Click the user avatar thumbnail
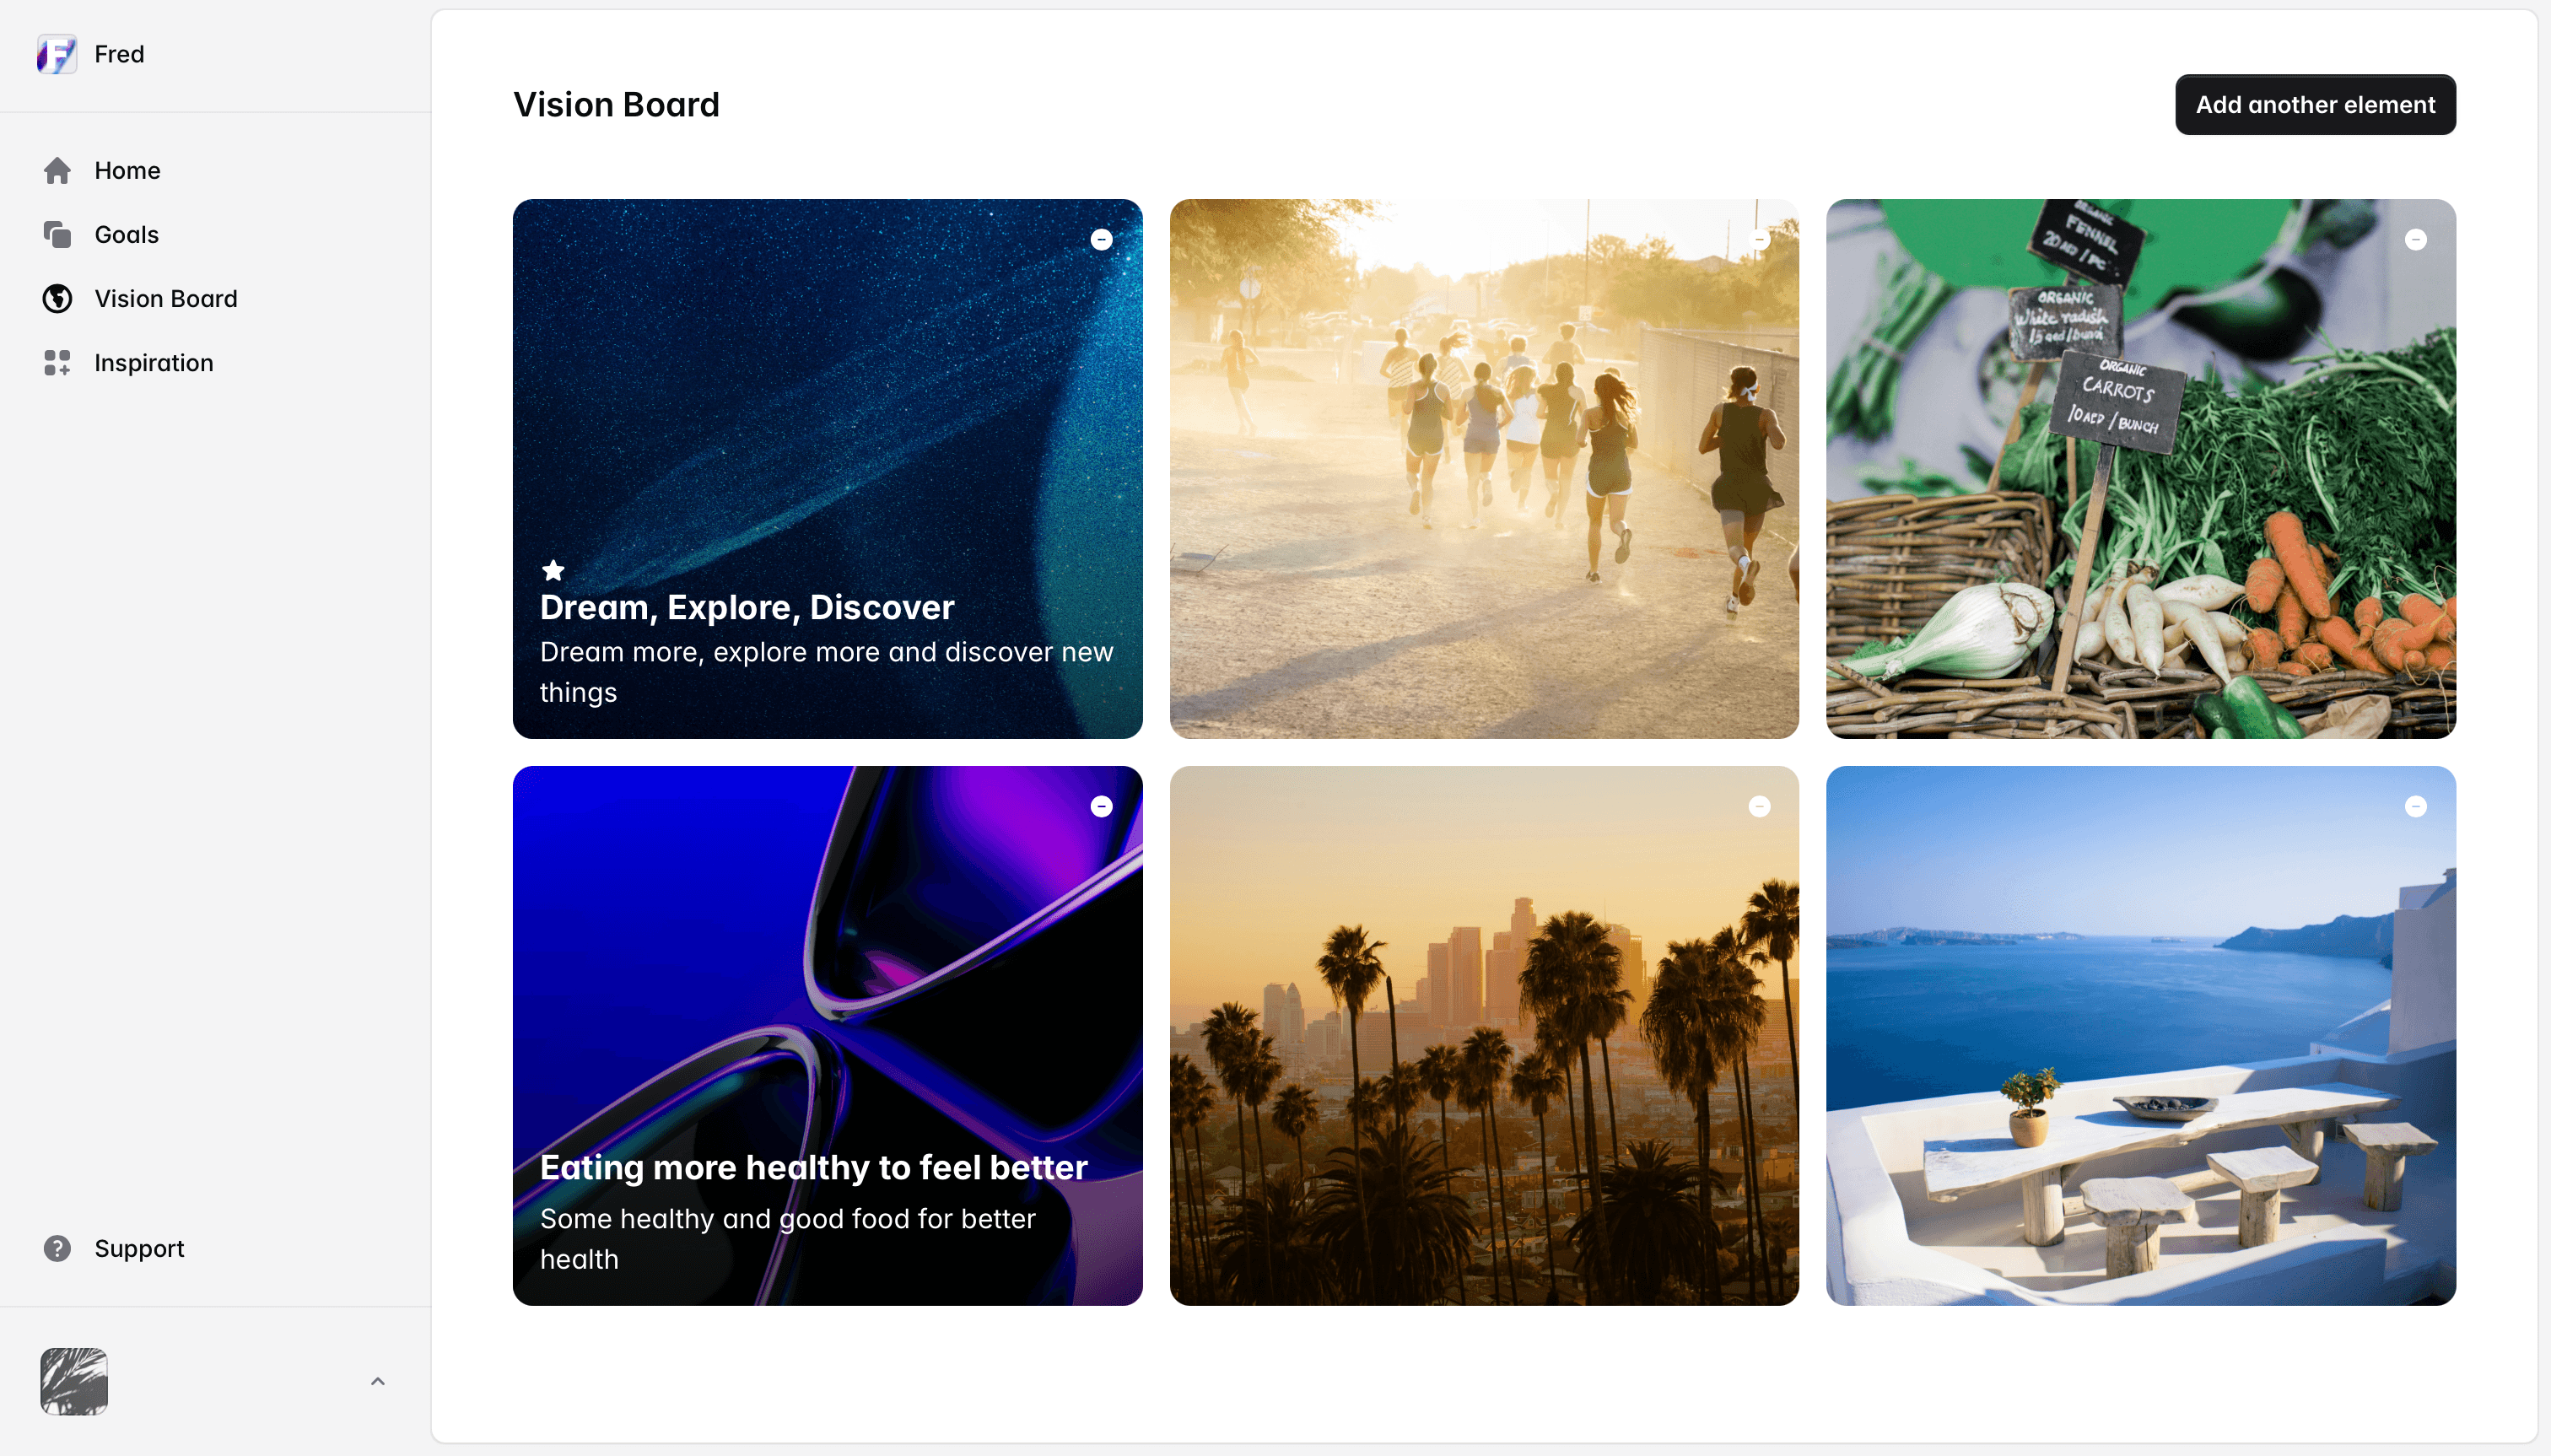The image size is (2551, 1456). tap(74, 1381)
